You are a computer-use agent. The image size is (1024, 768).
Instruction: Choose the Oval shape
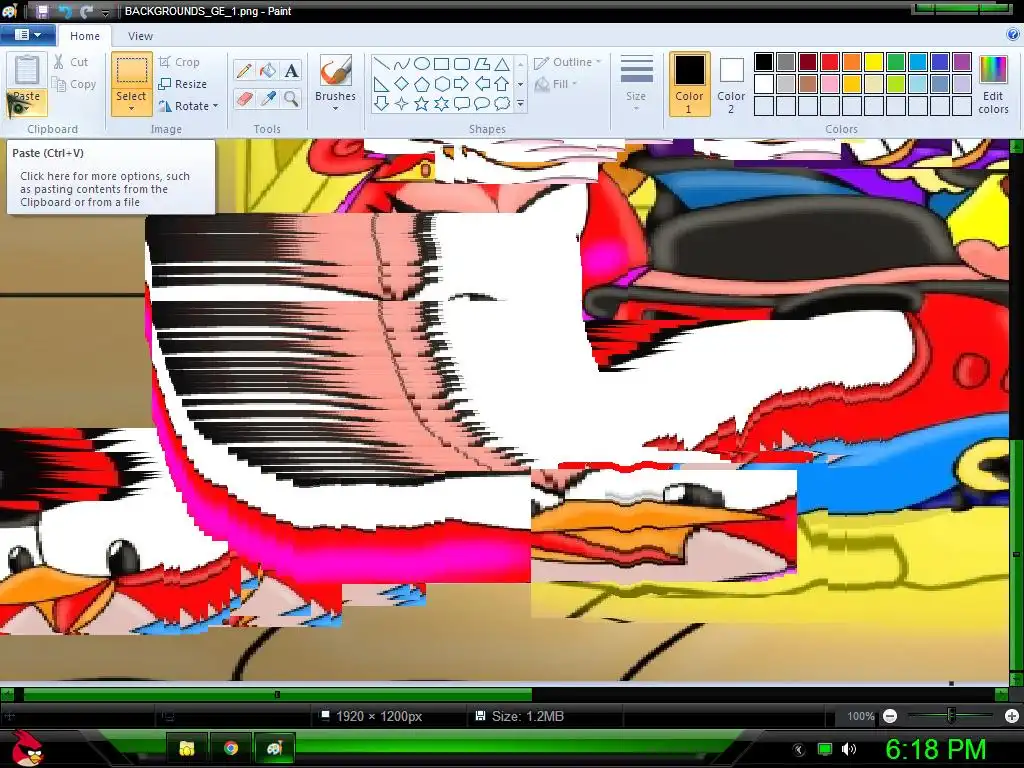[422, 64]
